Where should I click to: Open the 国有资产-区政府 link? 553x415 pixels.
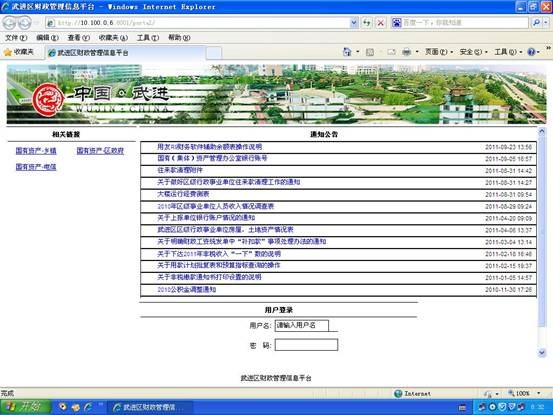click(100, 151)
